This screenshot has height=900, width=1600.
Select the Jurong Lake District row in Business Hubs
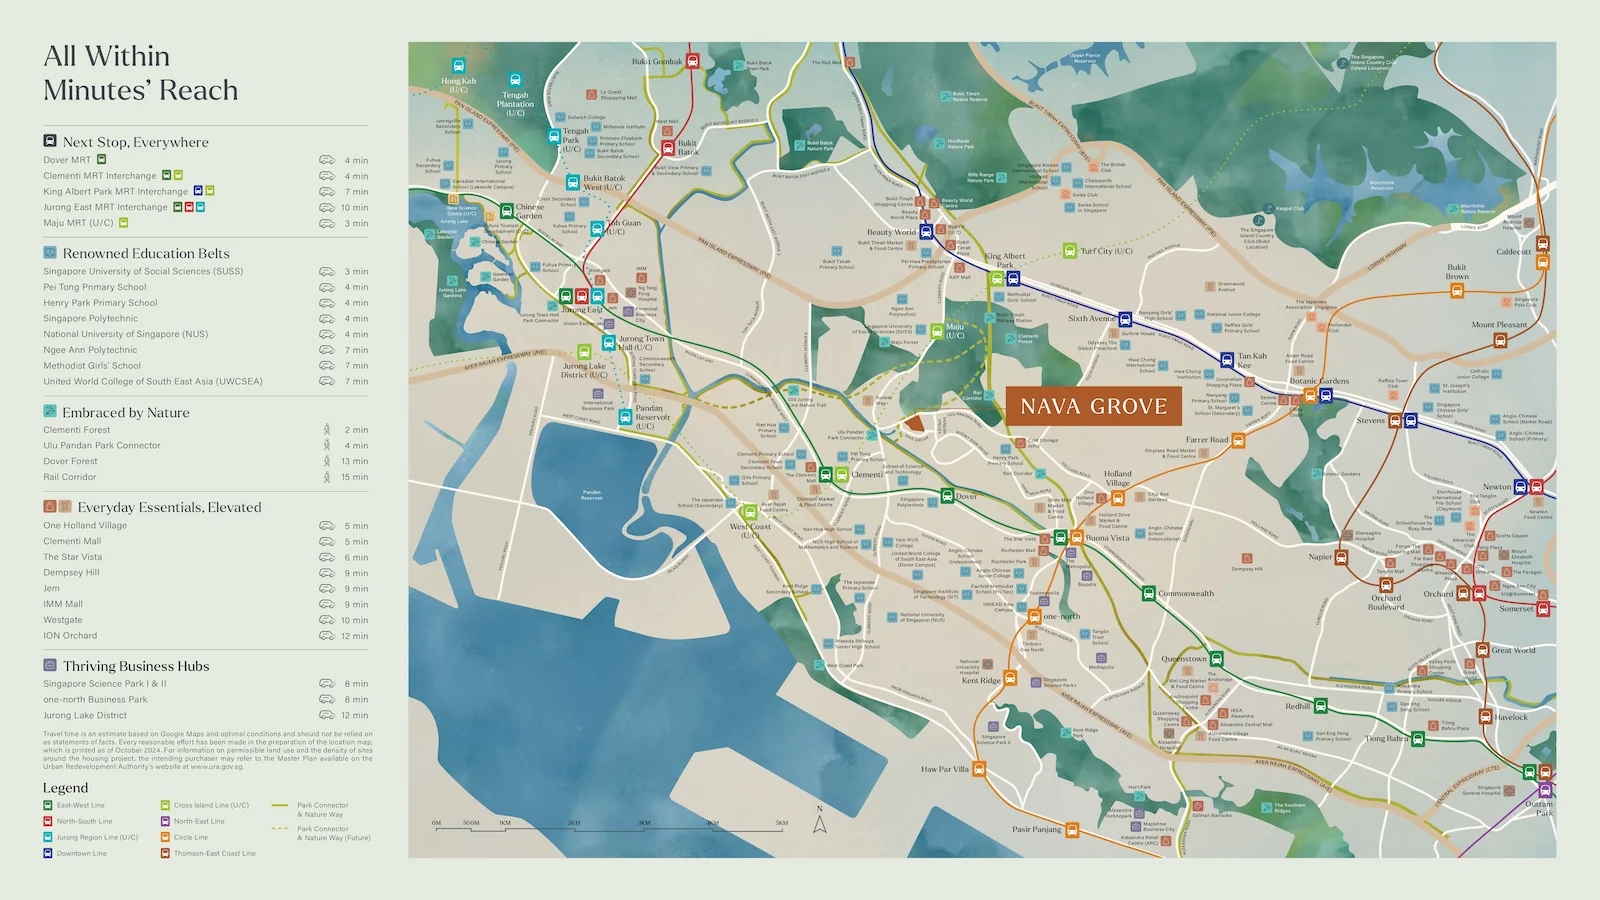[206, 715]
